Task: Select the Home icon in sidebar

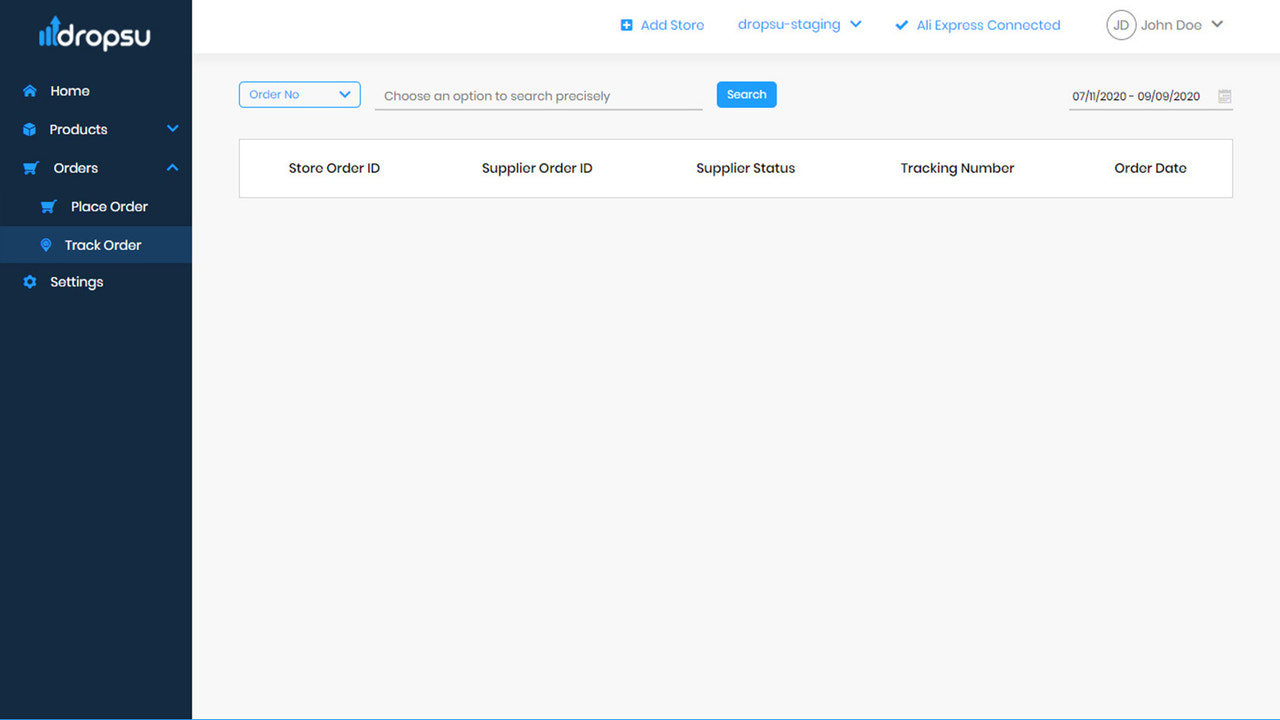Action: tap(28, 90)
